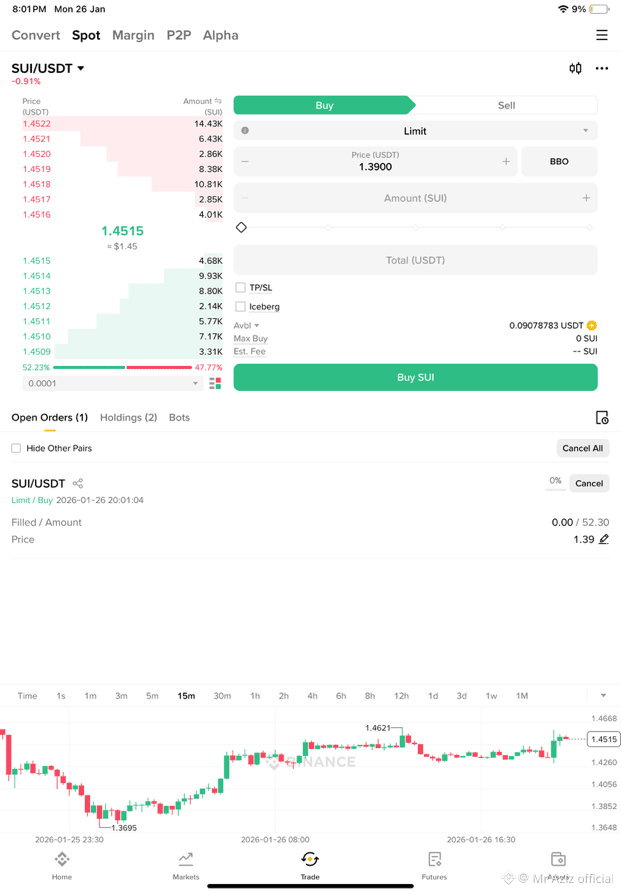
Task: Go to Home in bottom navigation
Action: (x=62, y=865)
